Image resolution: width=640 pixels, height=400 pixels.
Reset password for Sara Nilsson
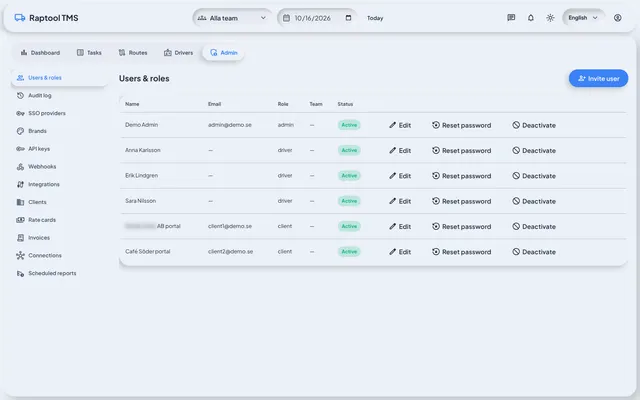pos(462,201)
